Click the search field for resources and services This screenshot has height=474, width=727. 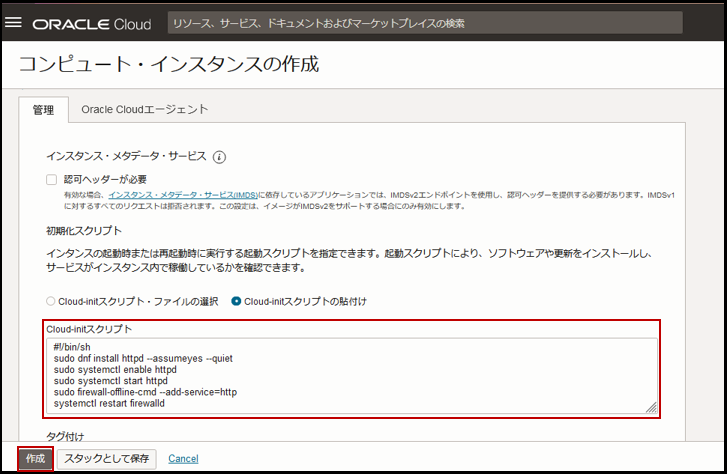pos(425,23)
